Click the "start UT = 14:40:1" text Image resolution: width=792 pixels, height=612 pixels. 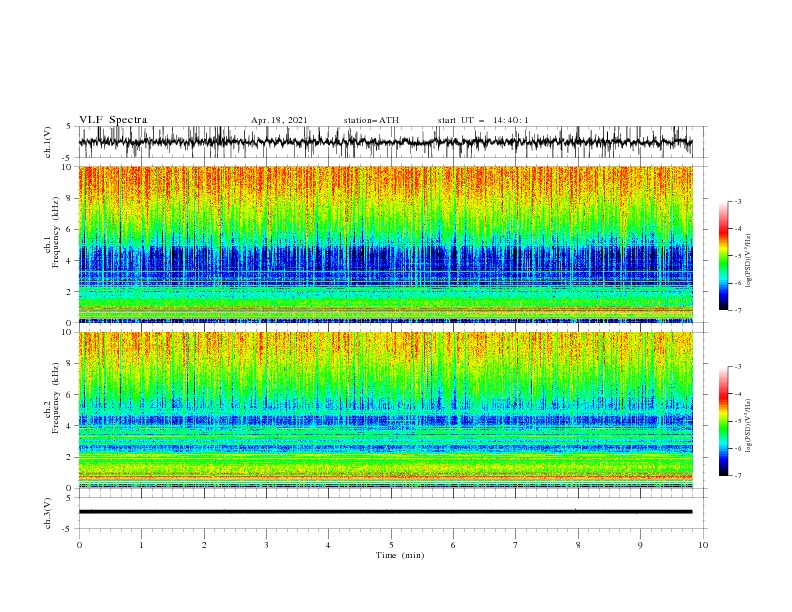(483, 120)
